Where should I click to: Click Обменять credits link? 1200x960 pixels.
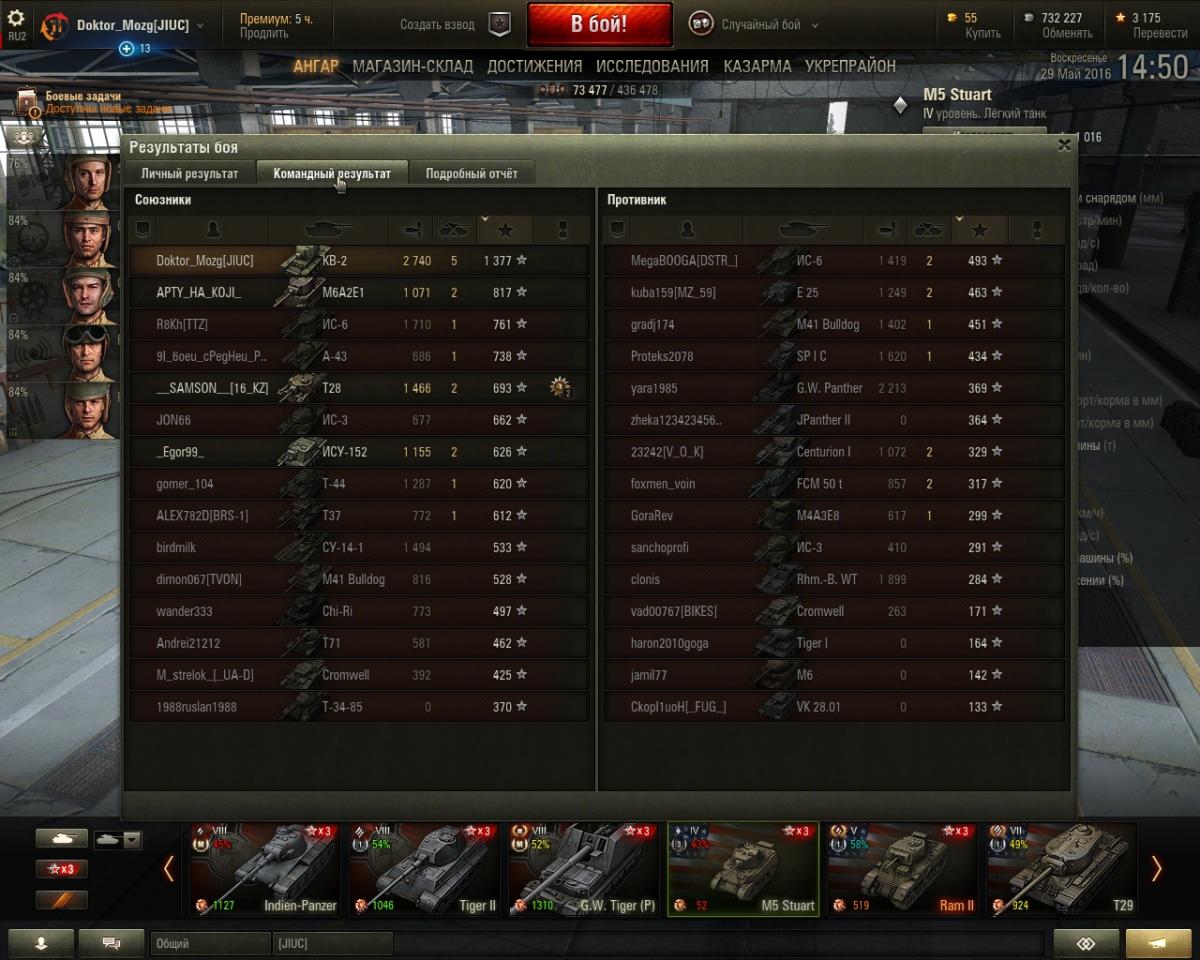[1067, 33]
